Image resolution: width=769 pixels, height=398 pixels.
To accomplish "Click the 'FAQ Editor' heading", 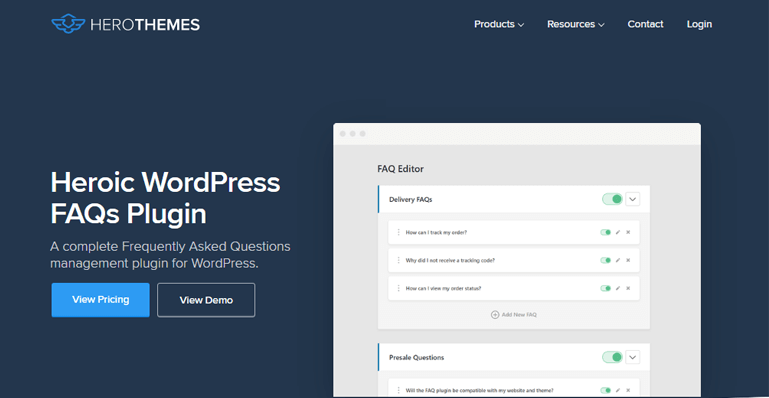I will point(400,169).
